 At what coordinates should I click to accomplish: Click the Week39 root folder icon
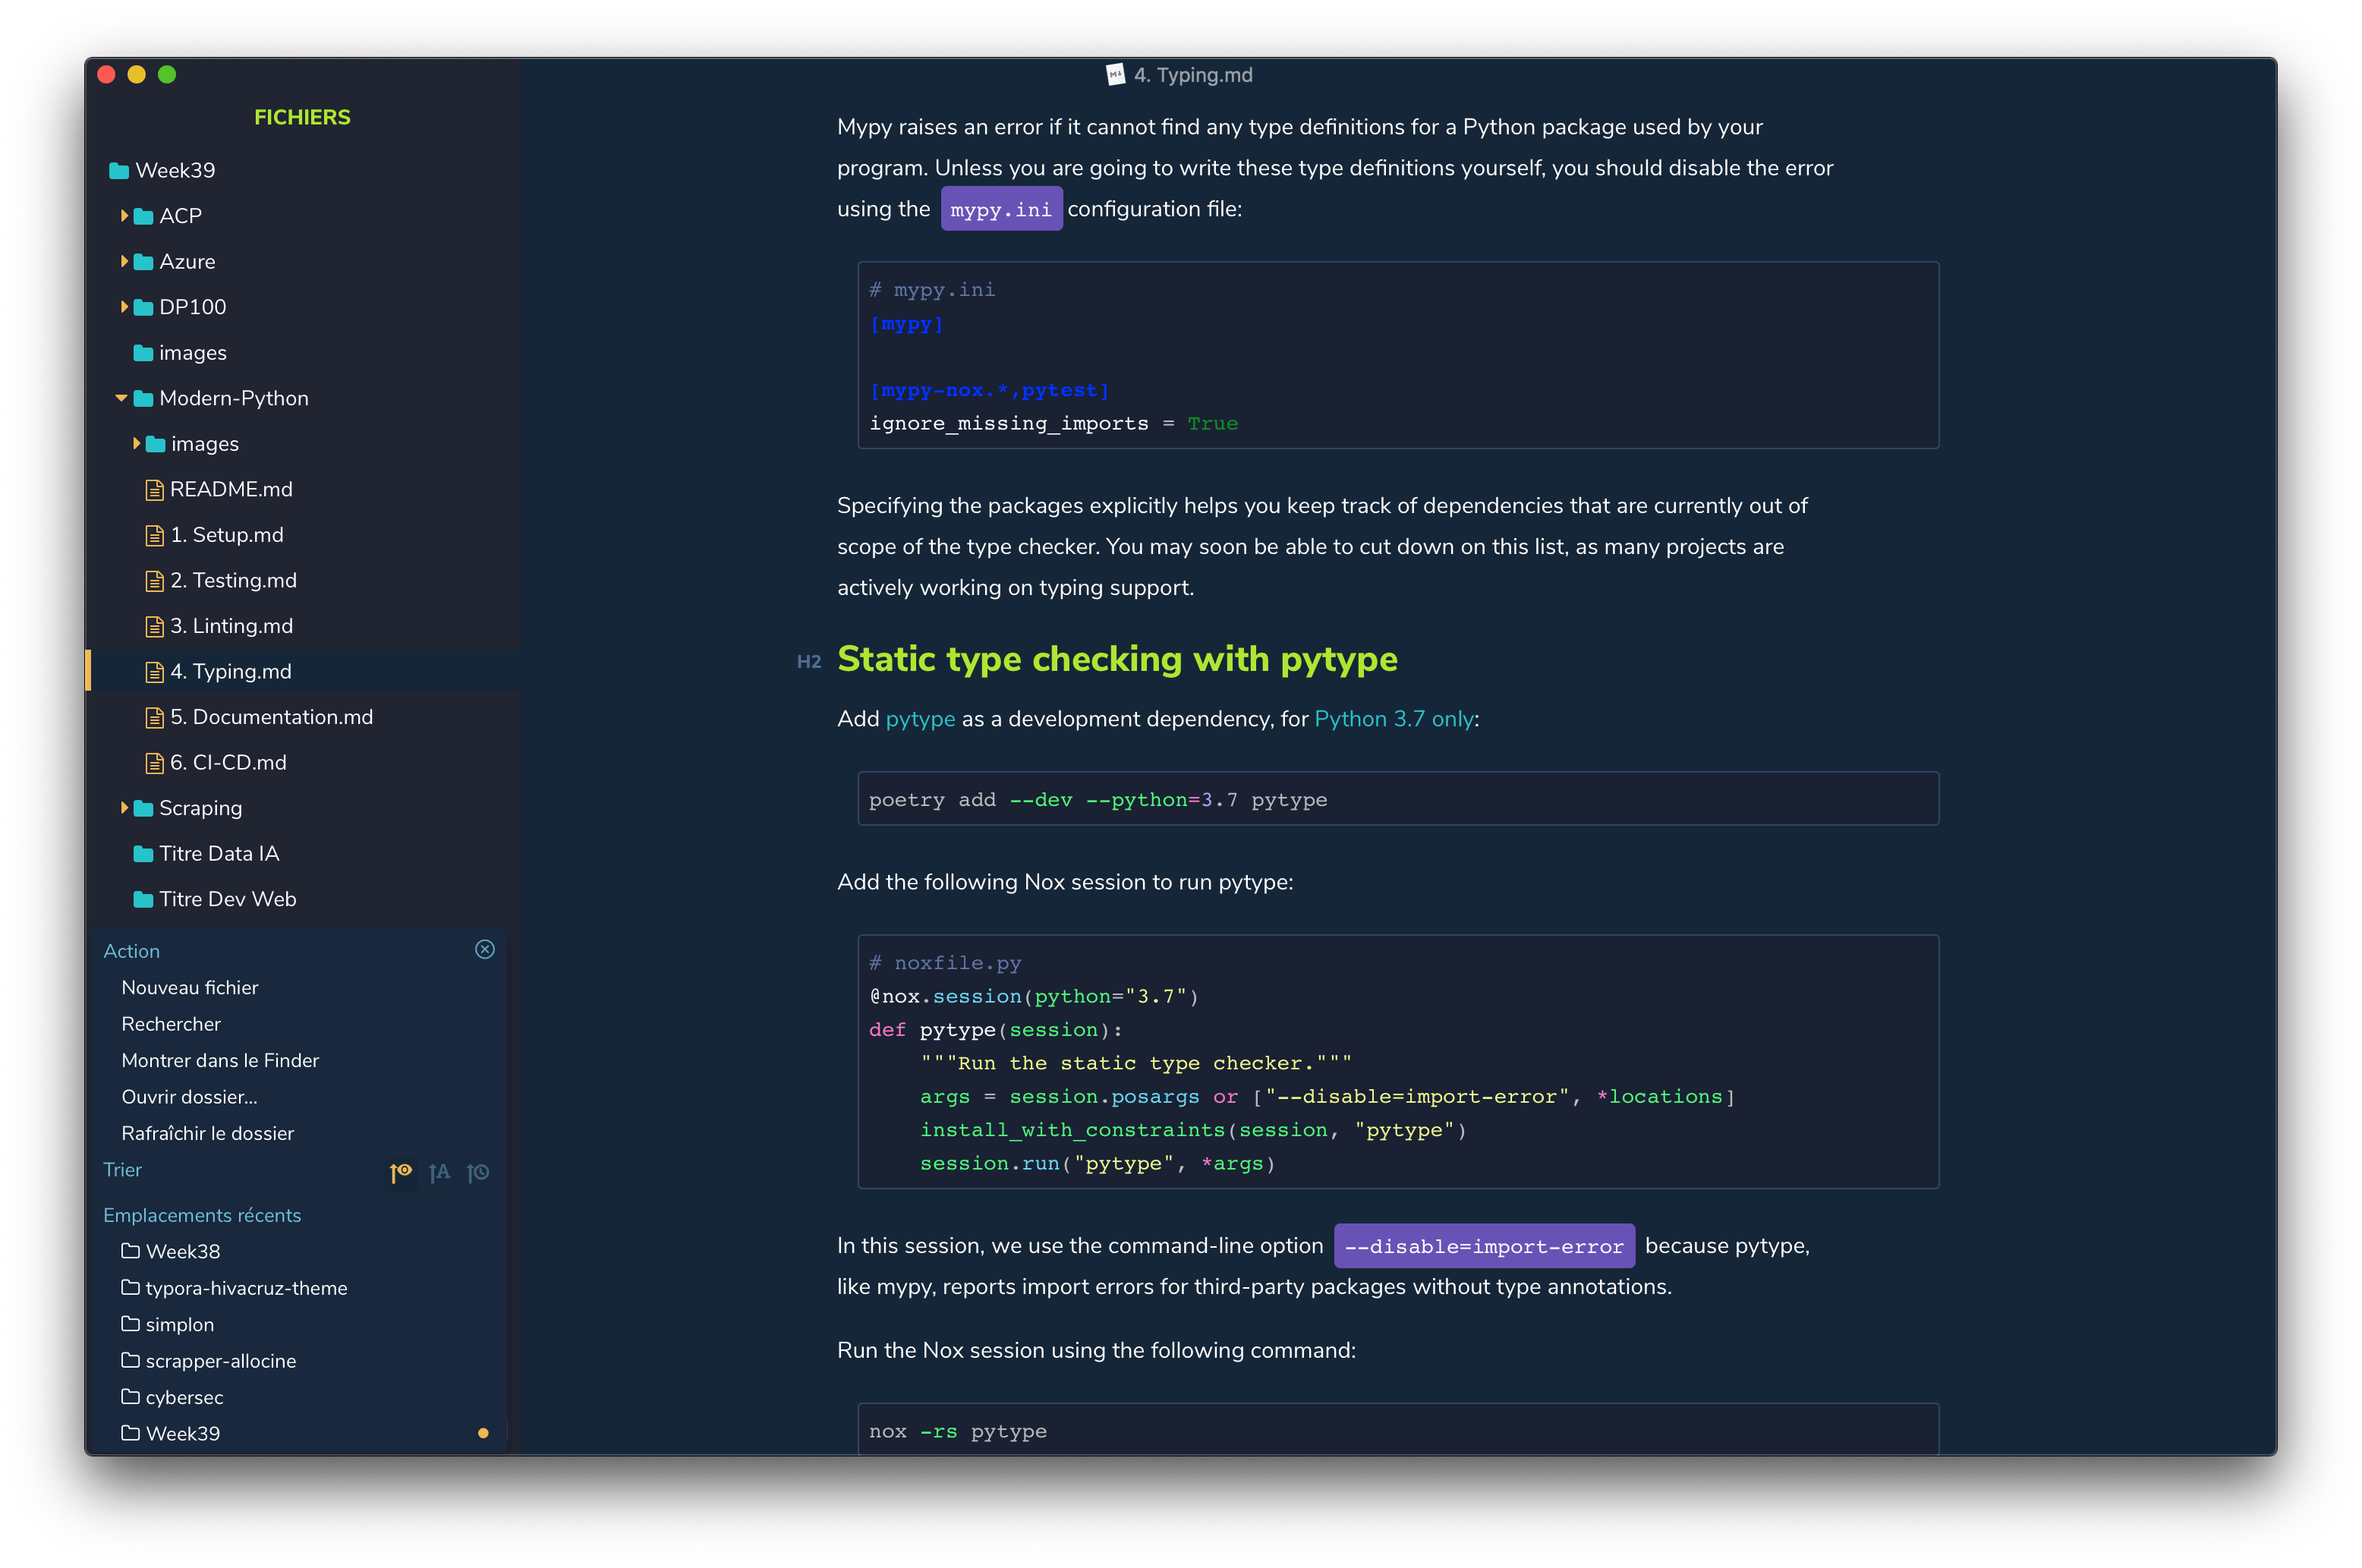pyautogui.click(x=119, y=170)
